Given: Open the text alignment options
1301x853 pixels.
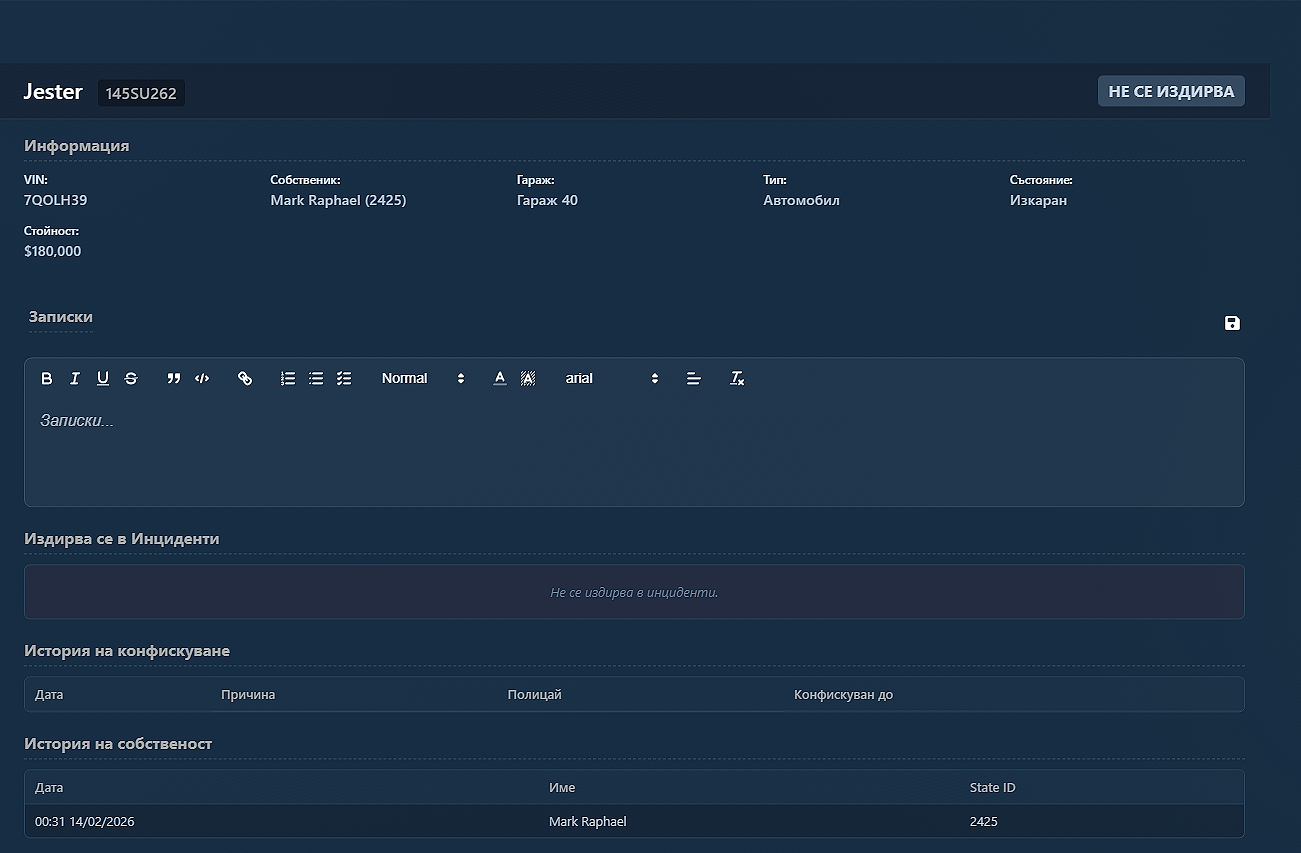Looking at the screenshot, I should [694, 378].
